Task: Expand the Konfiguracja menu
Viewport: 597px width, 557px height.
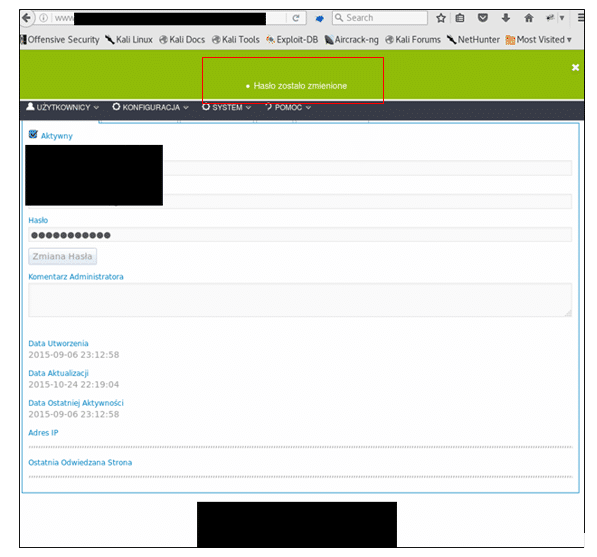Action: tap(150, 107)
